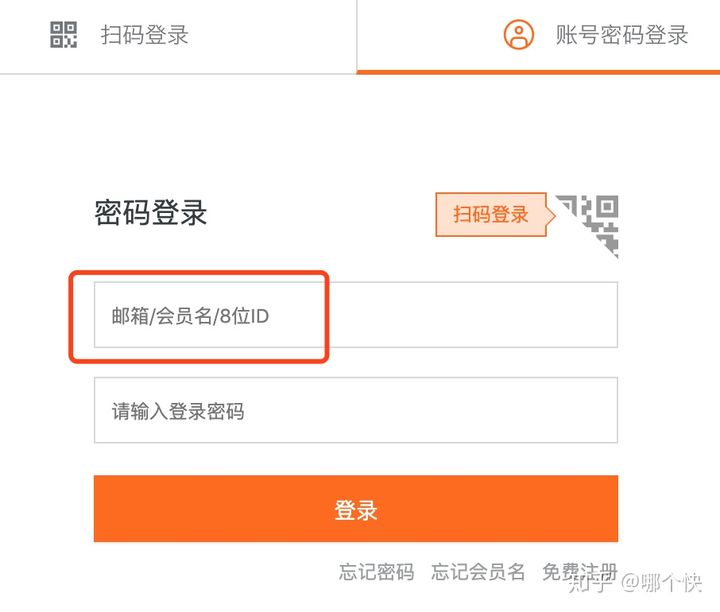Focus the 邮箱/会员名/8位ID input field
The height and width of the screenshot is (612, 720).
[356, 315]
